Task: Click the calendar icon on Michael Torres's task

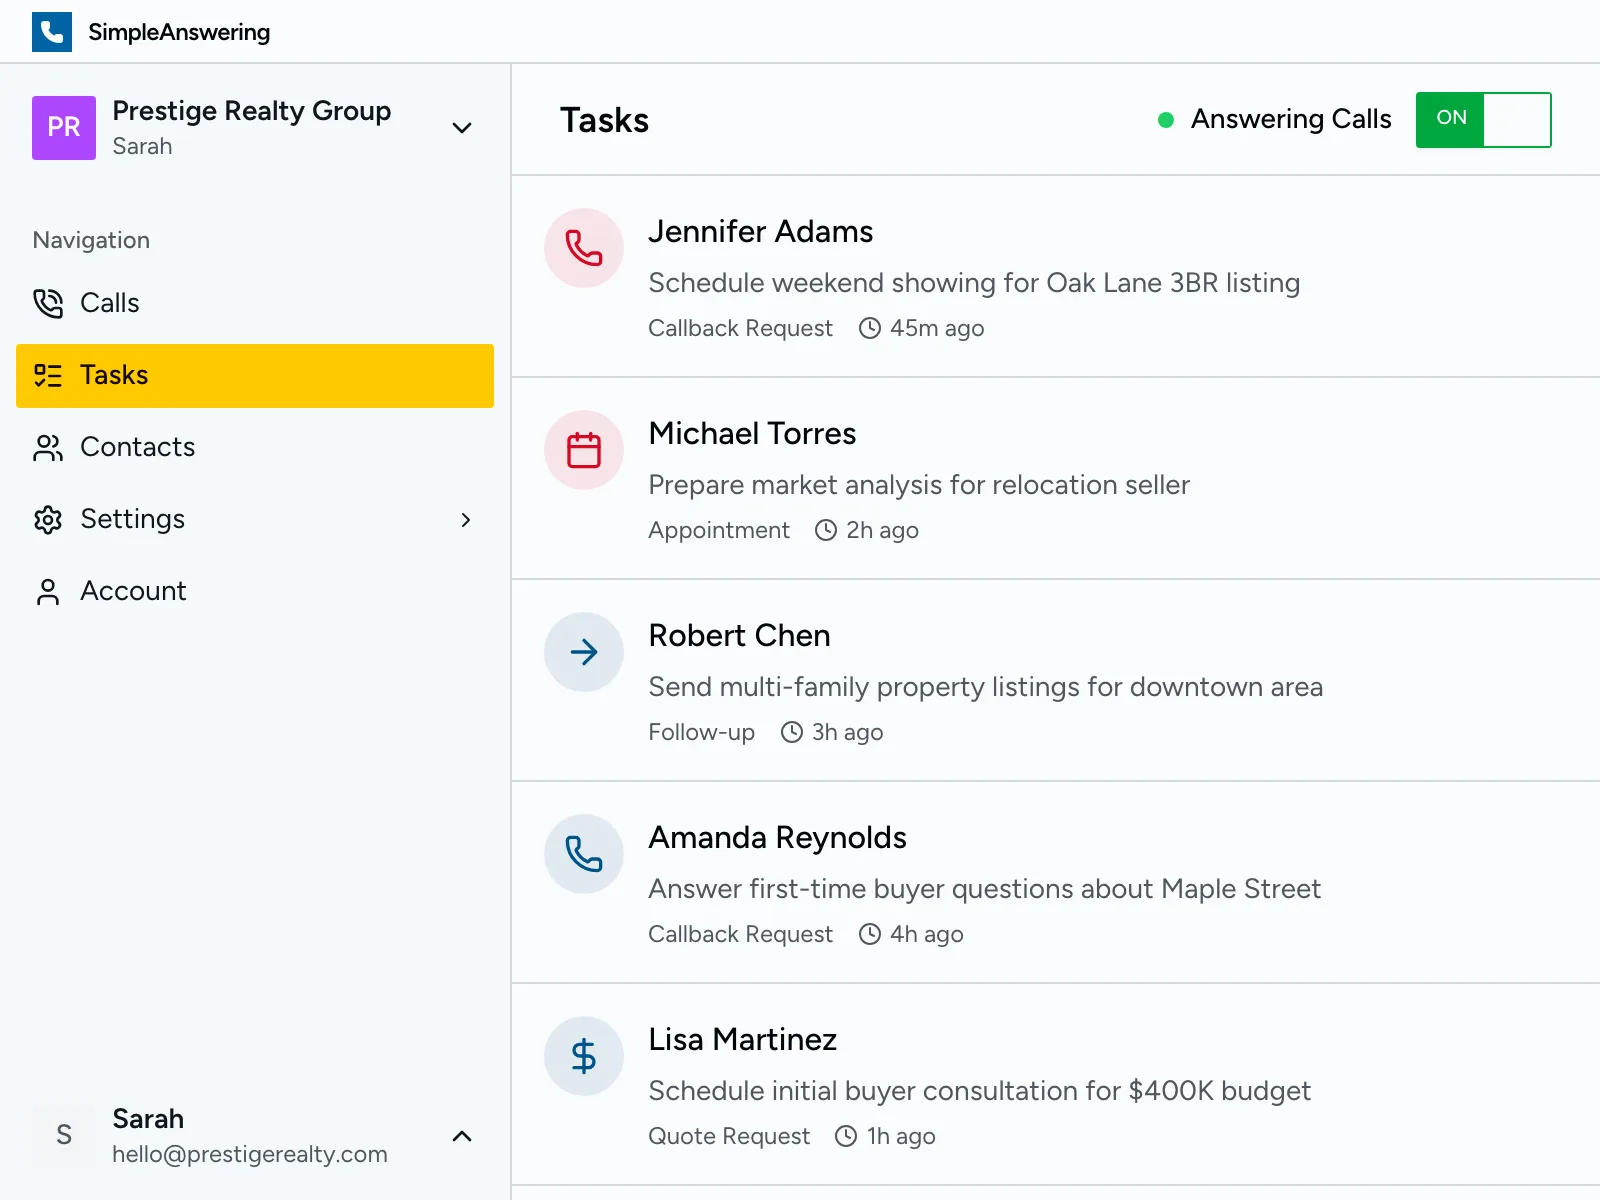Action: [x=583, y=450]
